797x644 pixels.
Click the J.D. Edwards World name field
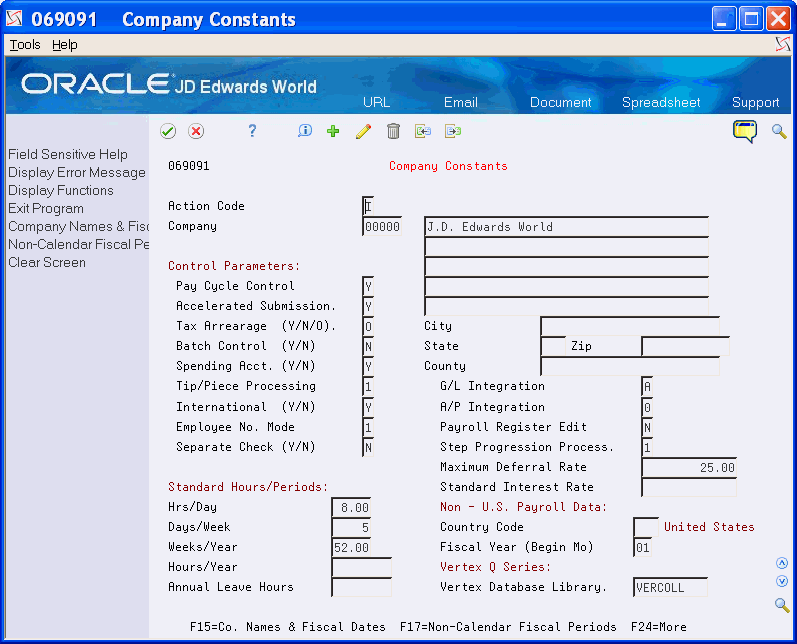[x=566, y=227]
